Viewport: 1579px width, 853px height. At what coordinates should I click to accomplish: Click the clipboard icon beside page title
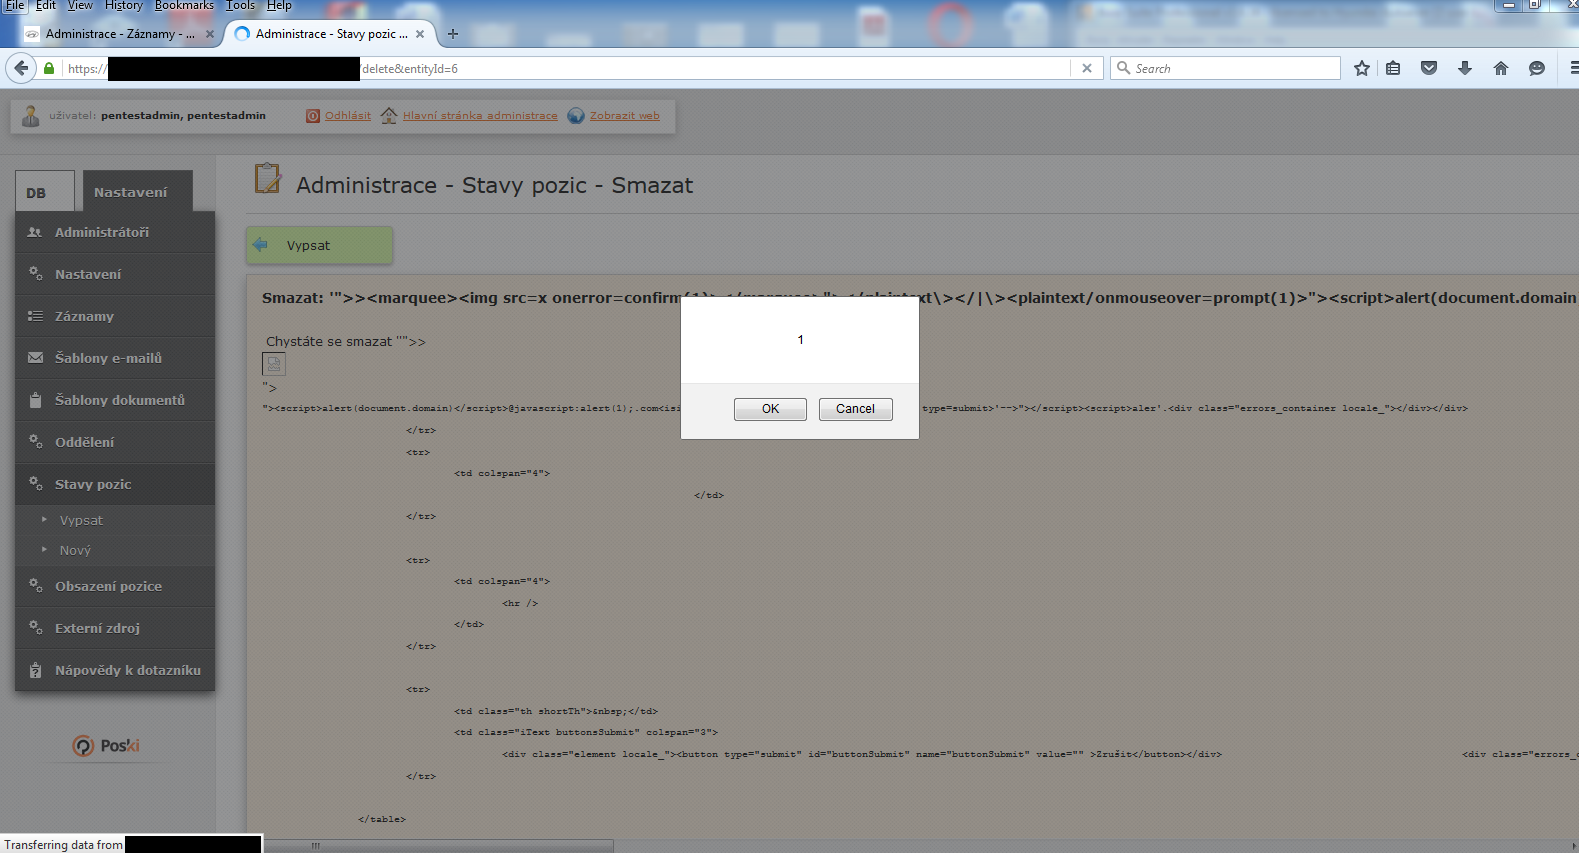[268, 178]
